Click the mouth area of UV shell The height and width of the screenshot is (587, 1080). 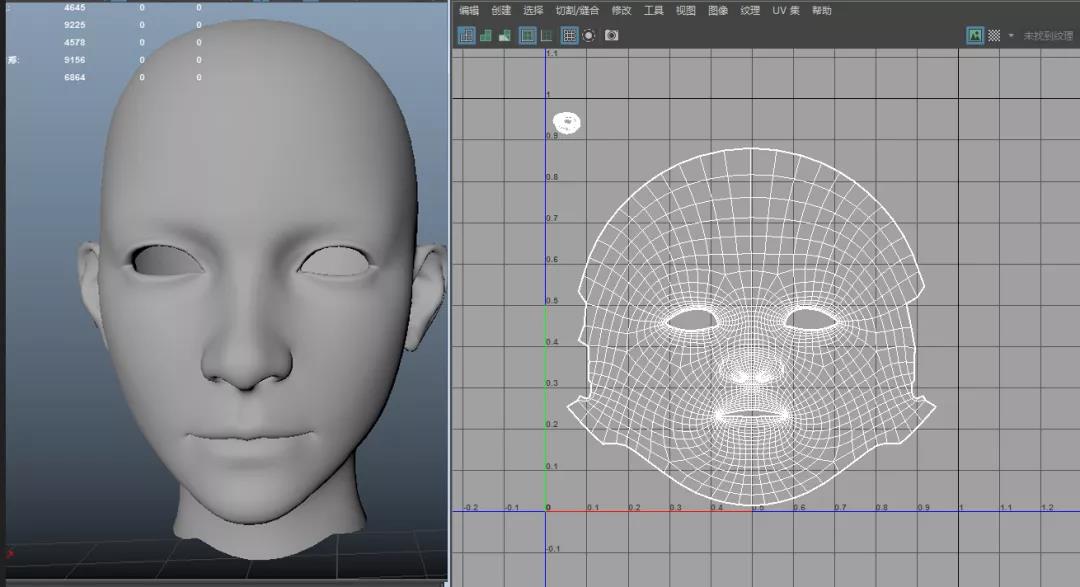[750, 413]
